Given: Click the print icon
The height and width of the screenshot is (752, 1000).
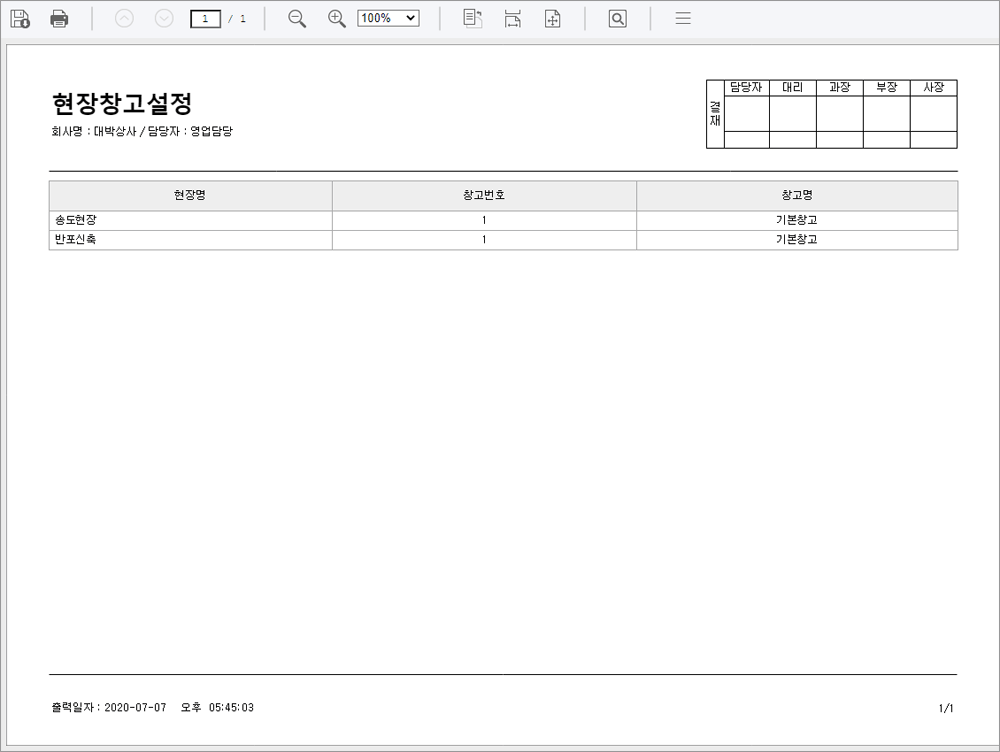Looking at the screenshot, I should [x=59, y=18].
